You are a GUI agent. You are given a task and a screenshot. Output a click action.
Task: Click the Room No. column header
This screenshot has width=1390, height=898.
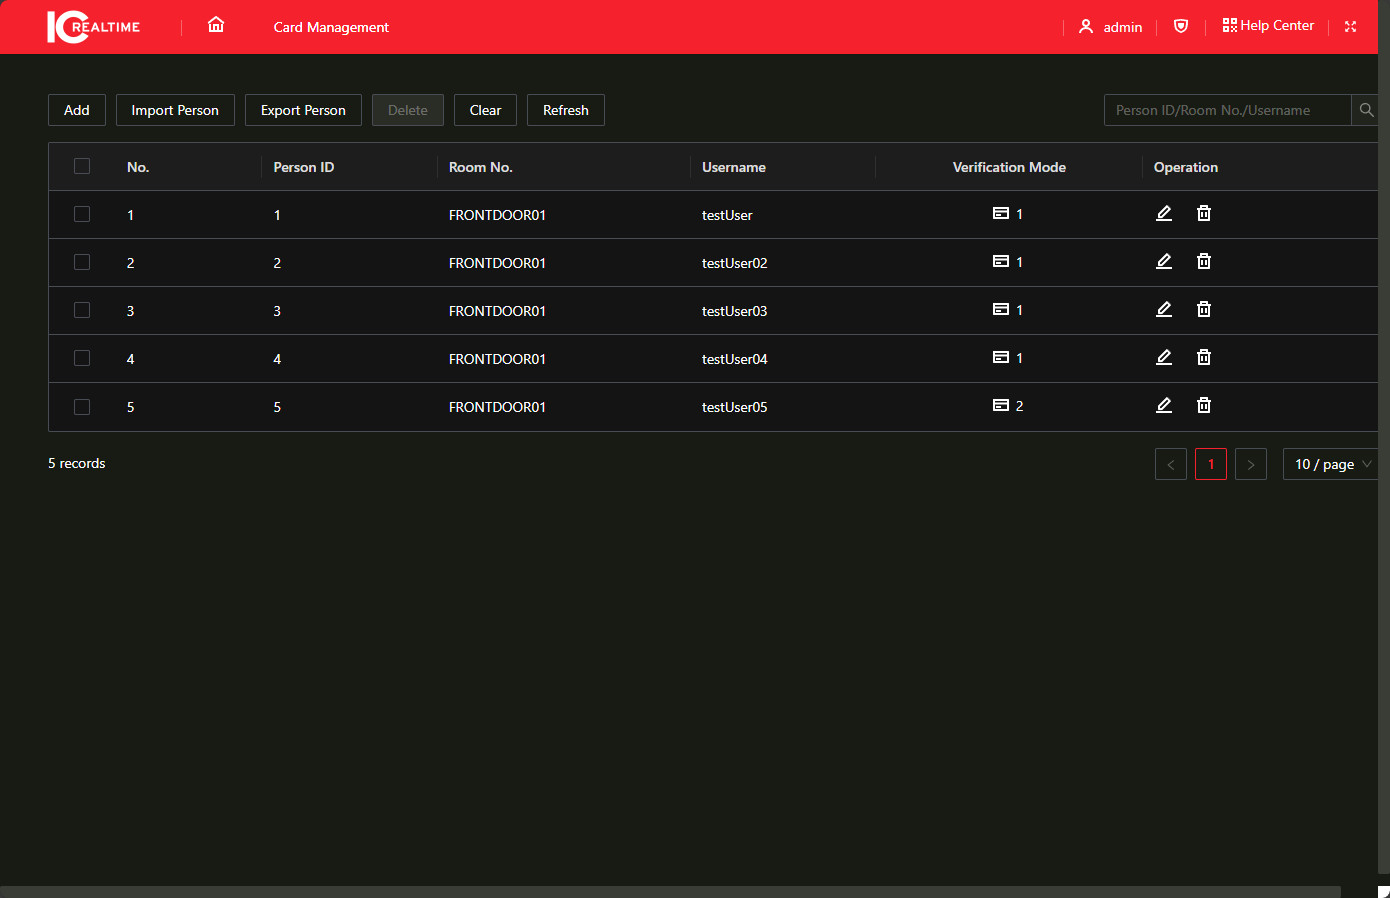click(481, 167)
